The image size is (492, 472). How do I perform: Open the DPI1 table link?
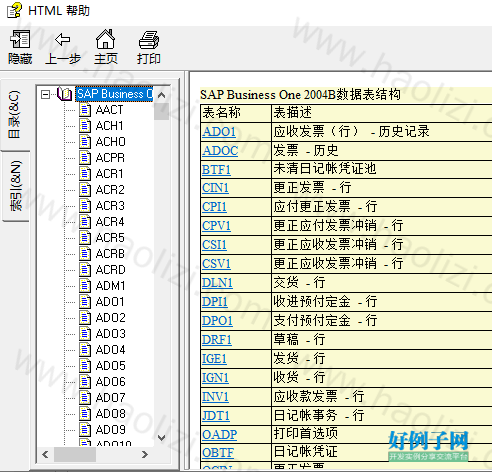point(215,302)
